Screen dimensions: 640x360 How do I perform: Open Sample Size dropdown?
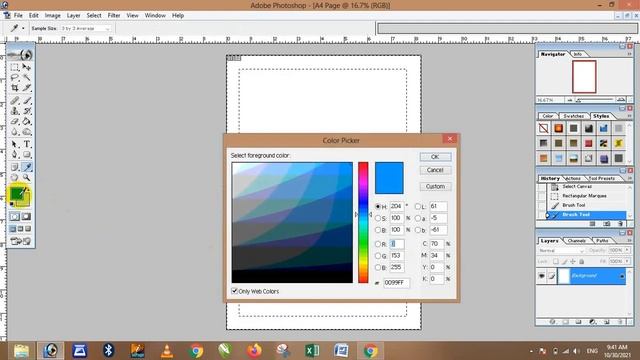86,29
